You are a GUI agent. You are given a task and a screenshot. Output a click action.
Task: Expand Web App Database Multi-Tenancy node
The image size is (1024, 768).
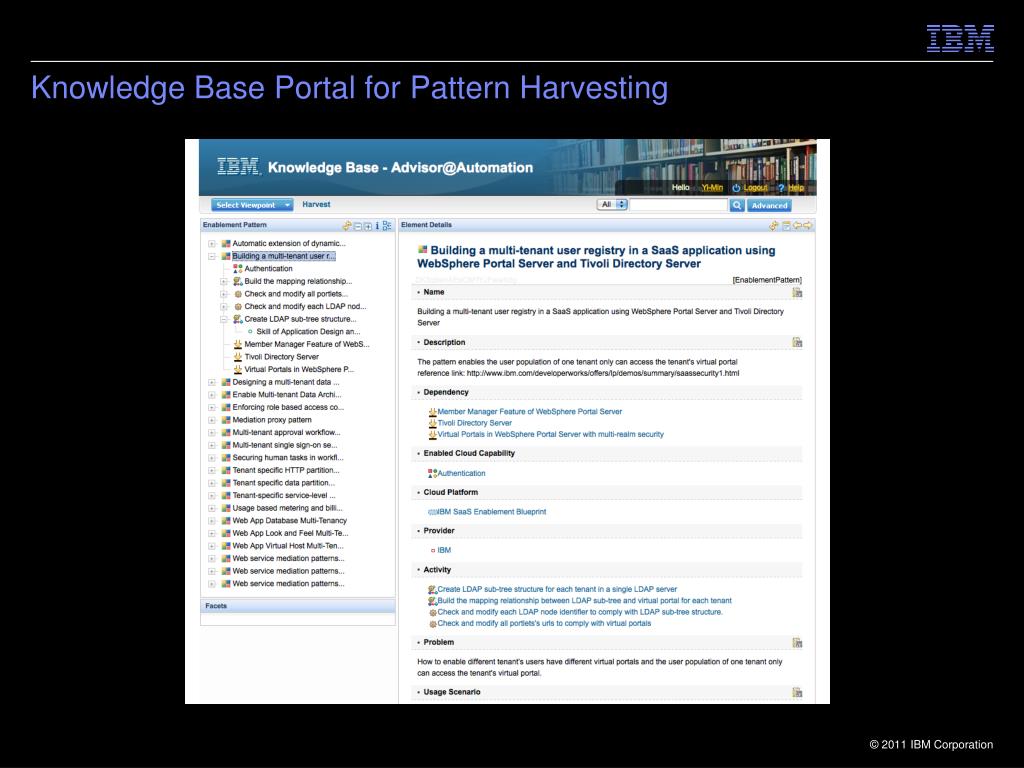click(x=212, y=521)
